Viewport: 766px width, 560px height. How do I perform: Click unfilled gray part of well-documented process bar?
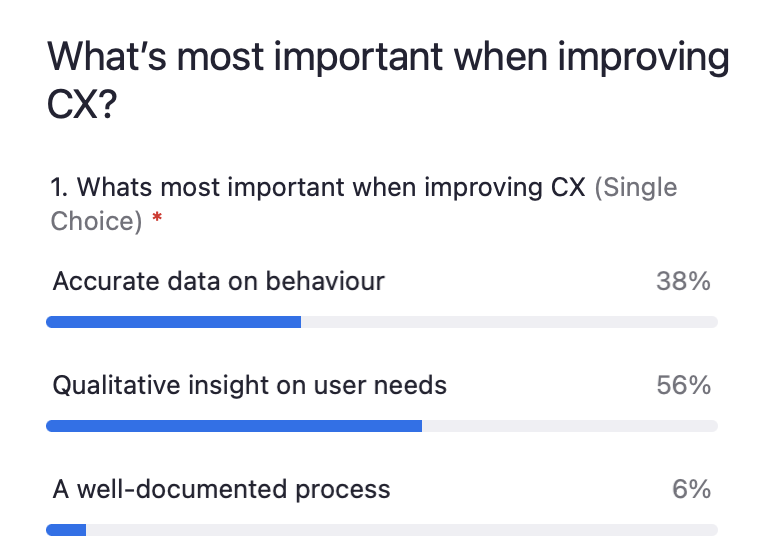coord(402,530)
